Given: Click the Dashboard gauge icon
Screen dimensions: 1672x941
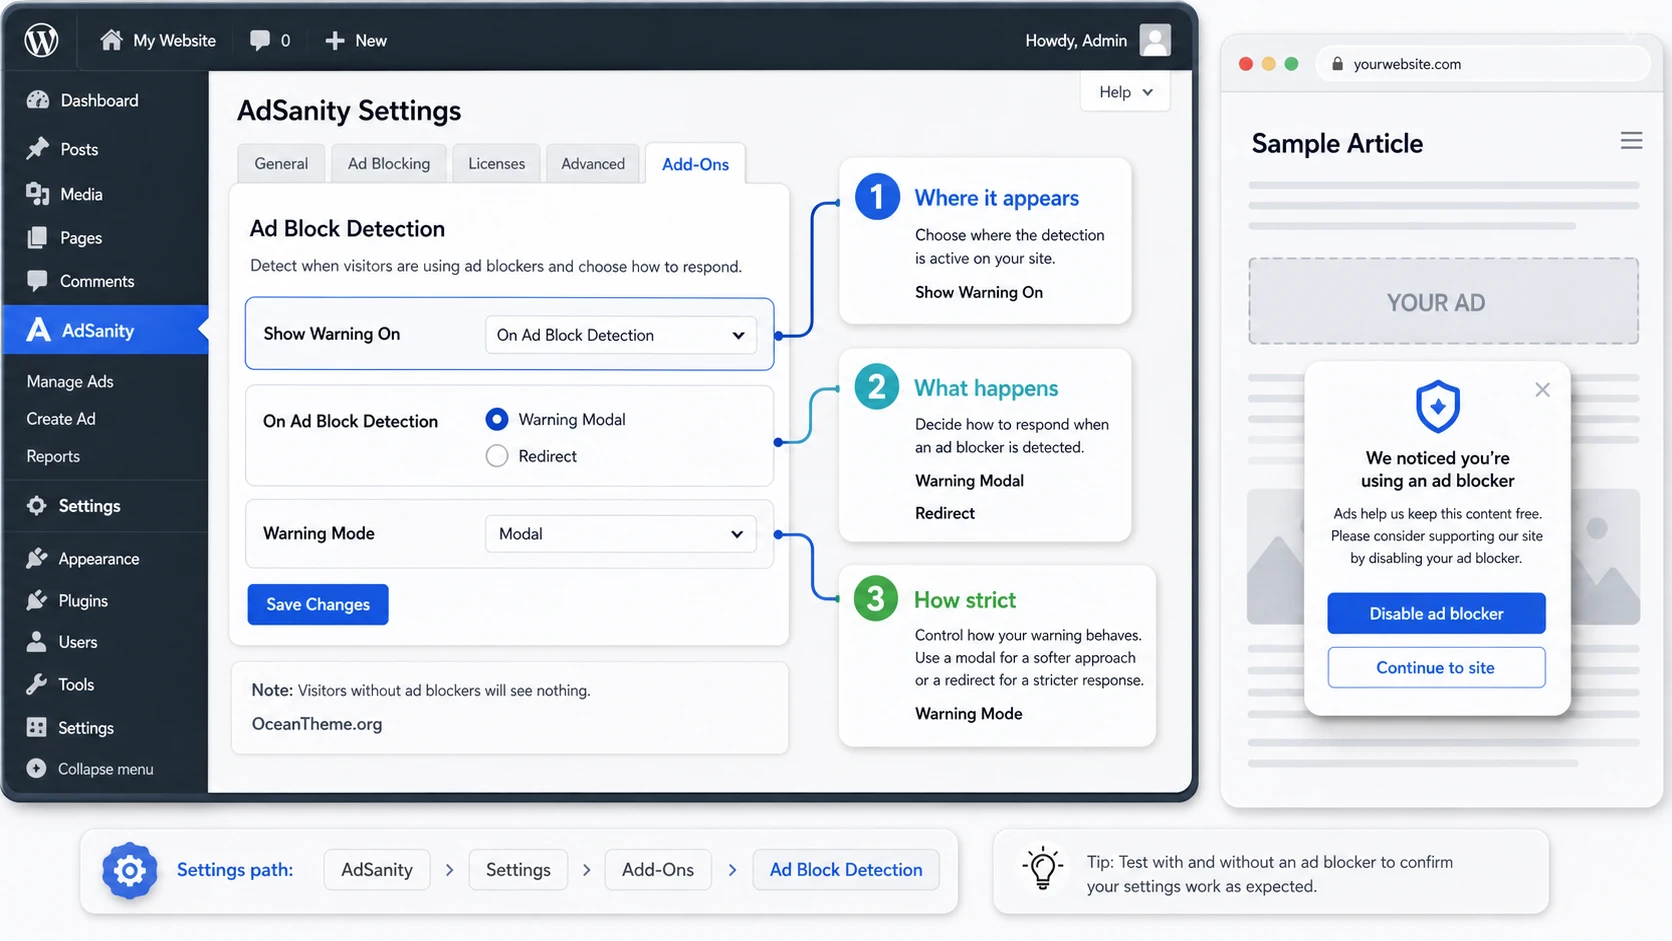Looking at the screenshot, I should (38, 100).
